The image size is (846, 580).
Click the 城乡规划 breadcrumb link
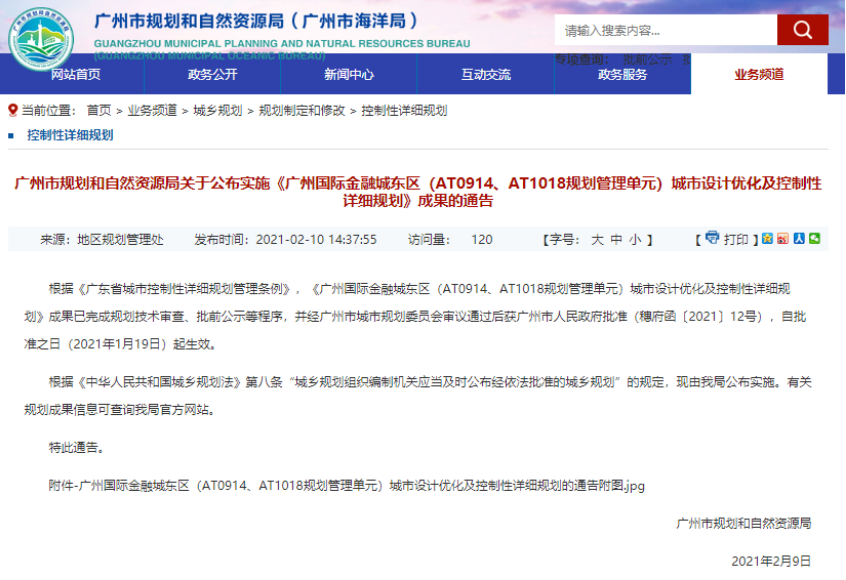pos(217,111)
